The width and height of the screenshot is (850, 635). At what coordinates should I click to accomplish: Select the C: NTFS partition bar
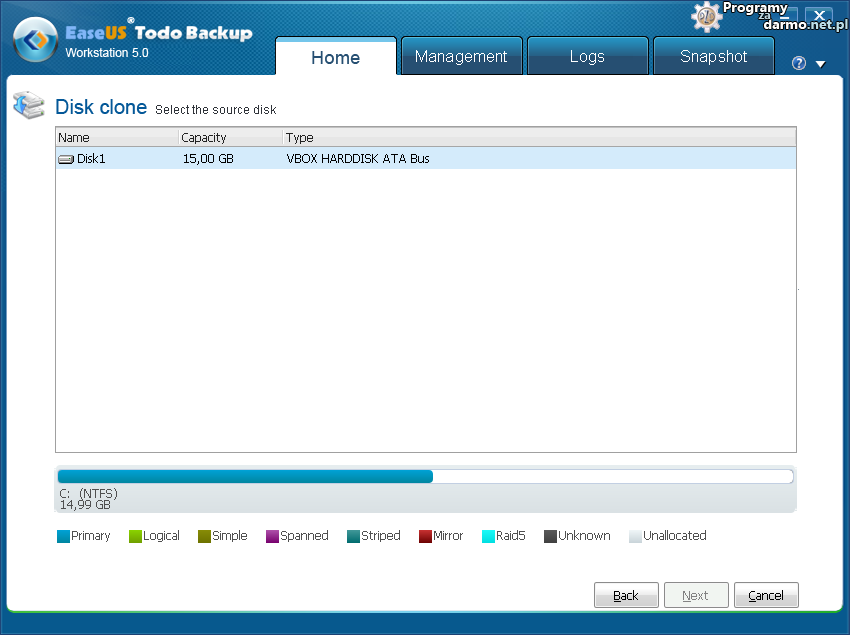pyautogui.click(x=245, y=476)
